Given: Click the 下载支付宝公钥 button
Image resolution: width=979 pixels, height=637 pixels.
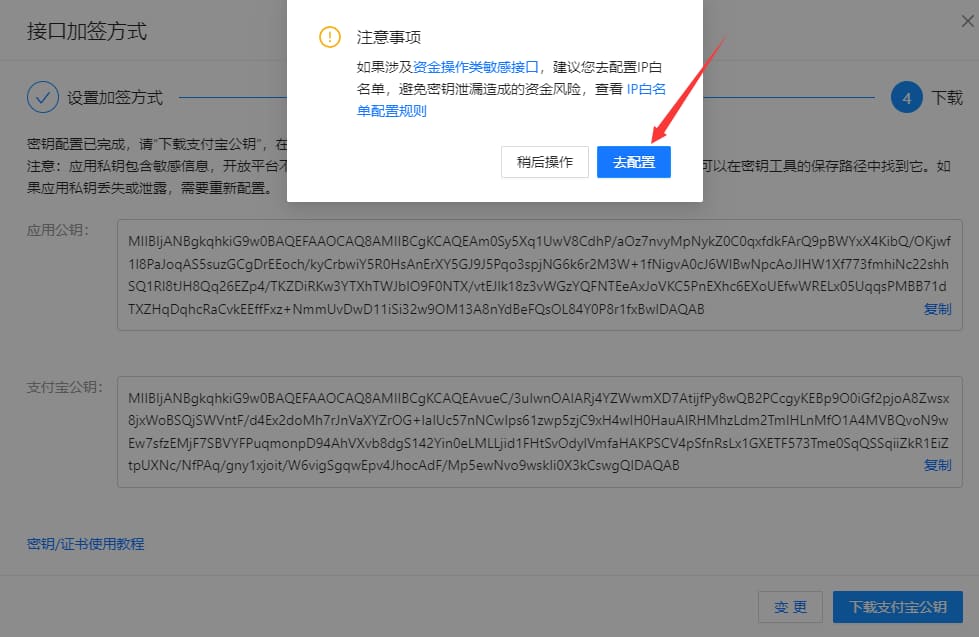Looking at the screenshot, I should 897,606.
